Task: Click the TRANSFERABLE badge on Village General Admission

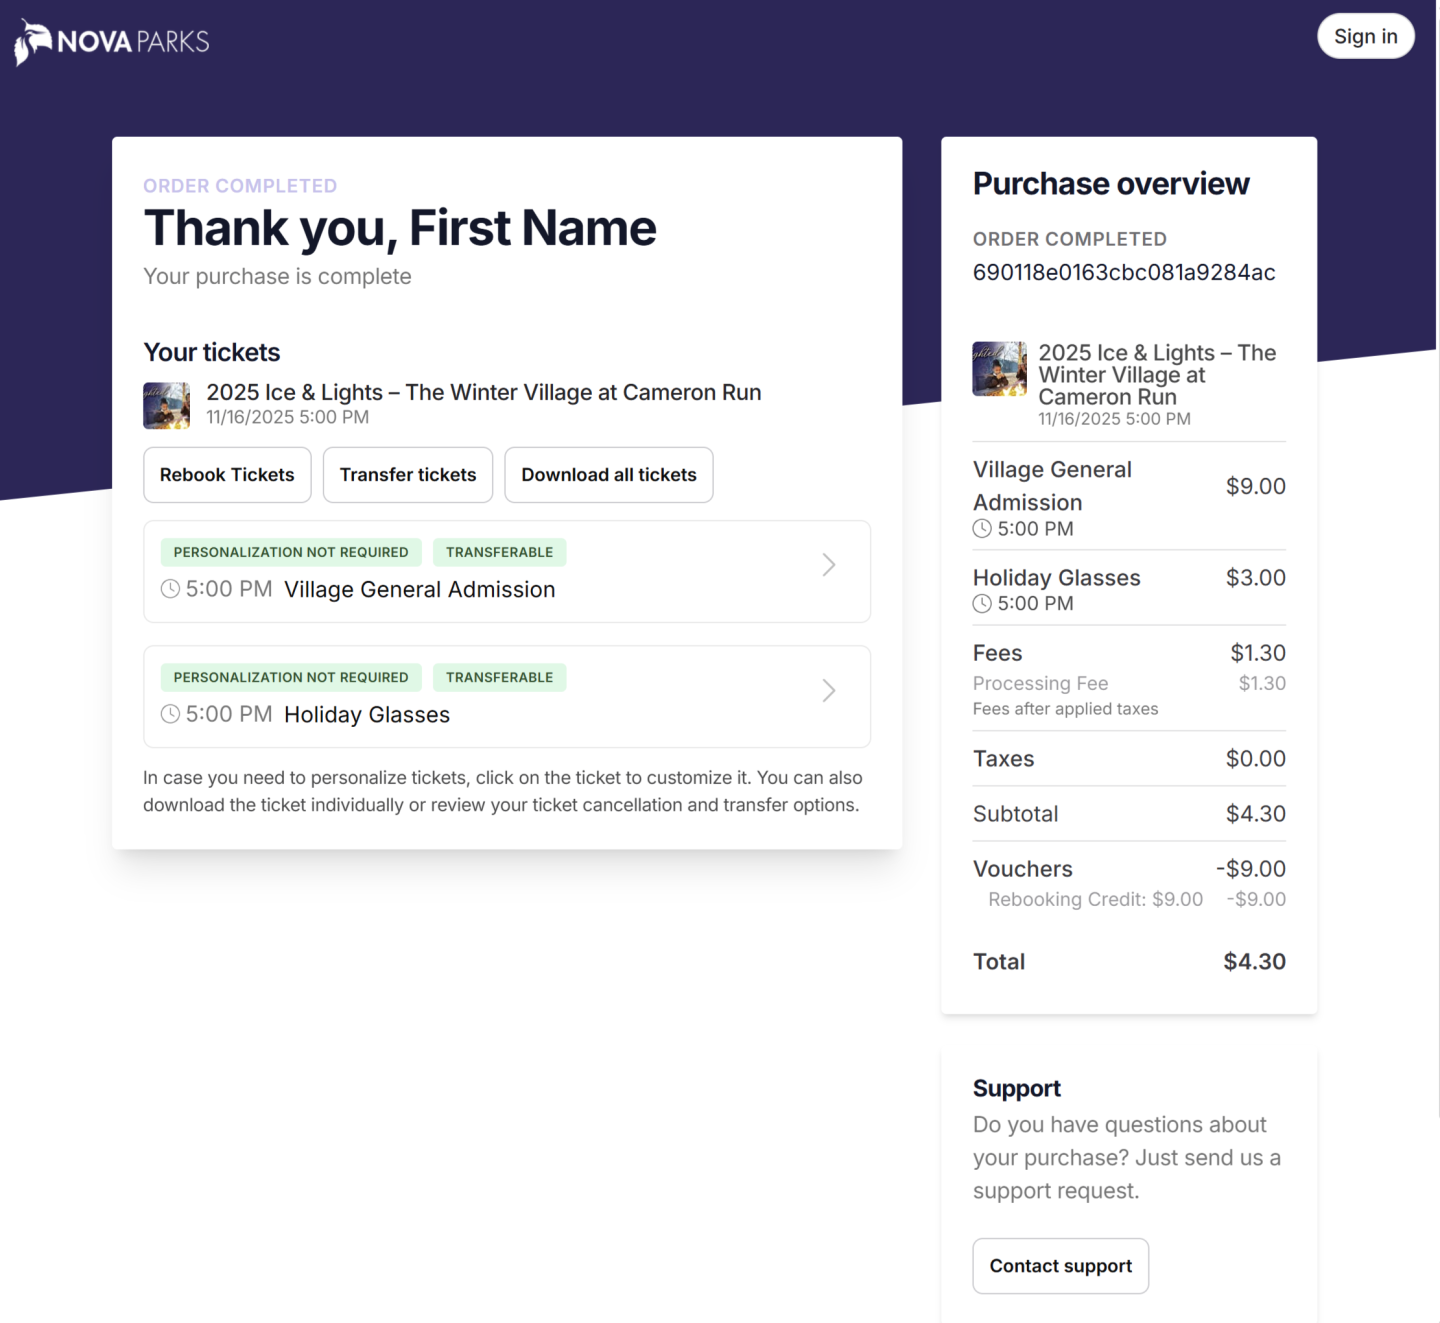Action: point(499,552)
